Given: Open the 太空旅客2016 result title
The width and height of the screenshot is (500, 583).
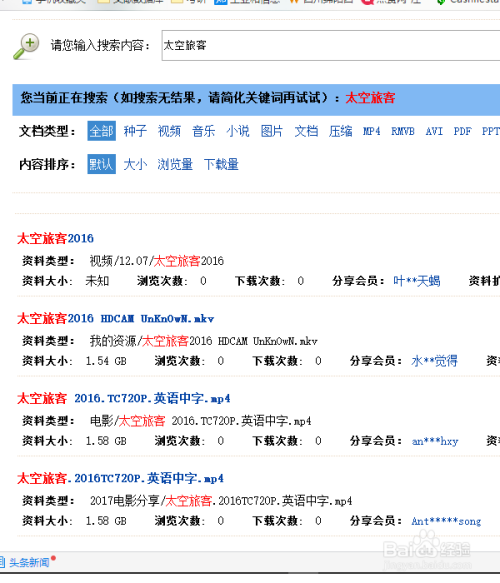Looking at the screenshot, I should click(55, 238).
